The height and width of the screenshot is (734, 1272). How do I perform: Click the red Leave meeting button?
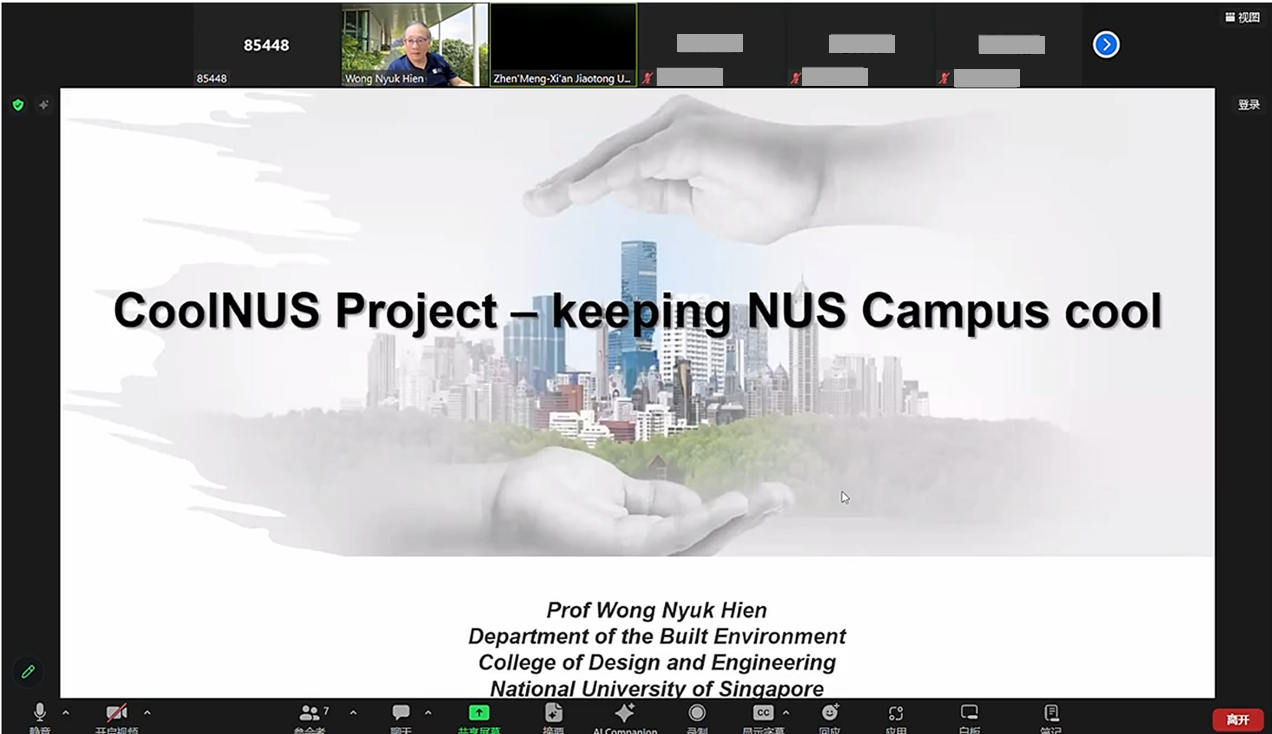(x=1238, y=719)
